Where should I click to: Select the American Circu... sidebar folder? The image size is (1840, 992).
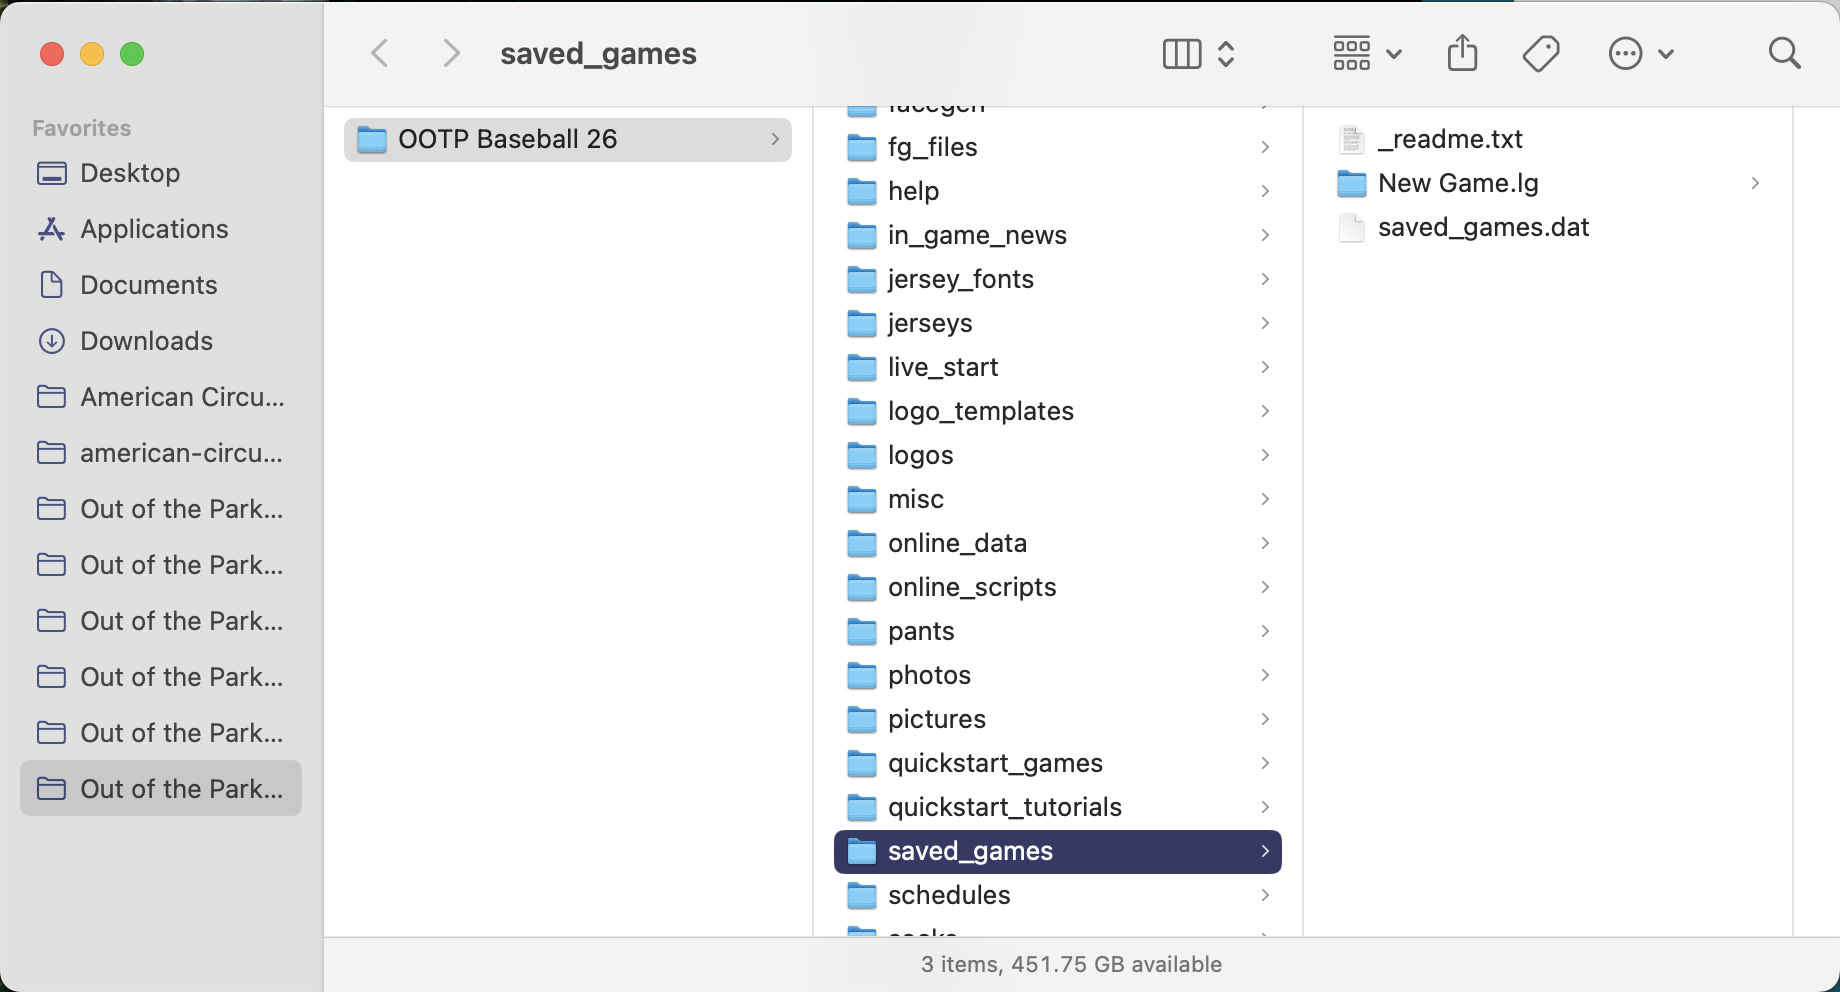click(161, 397)
